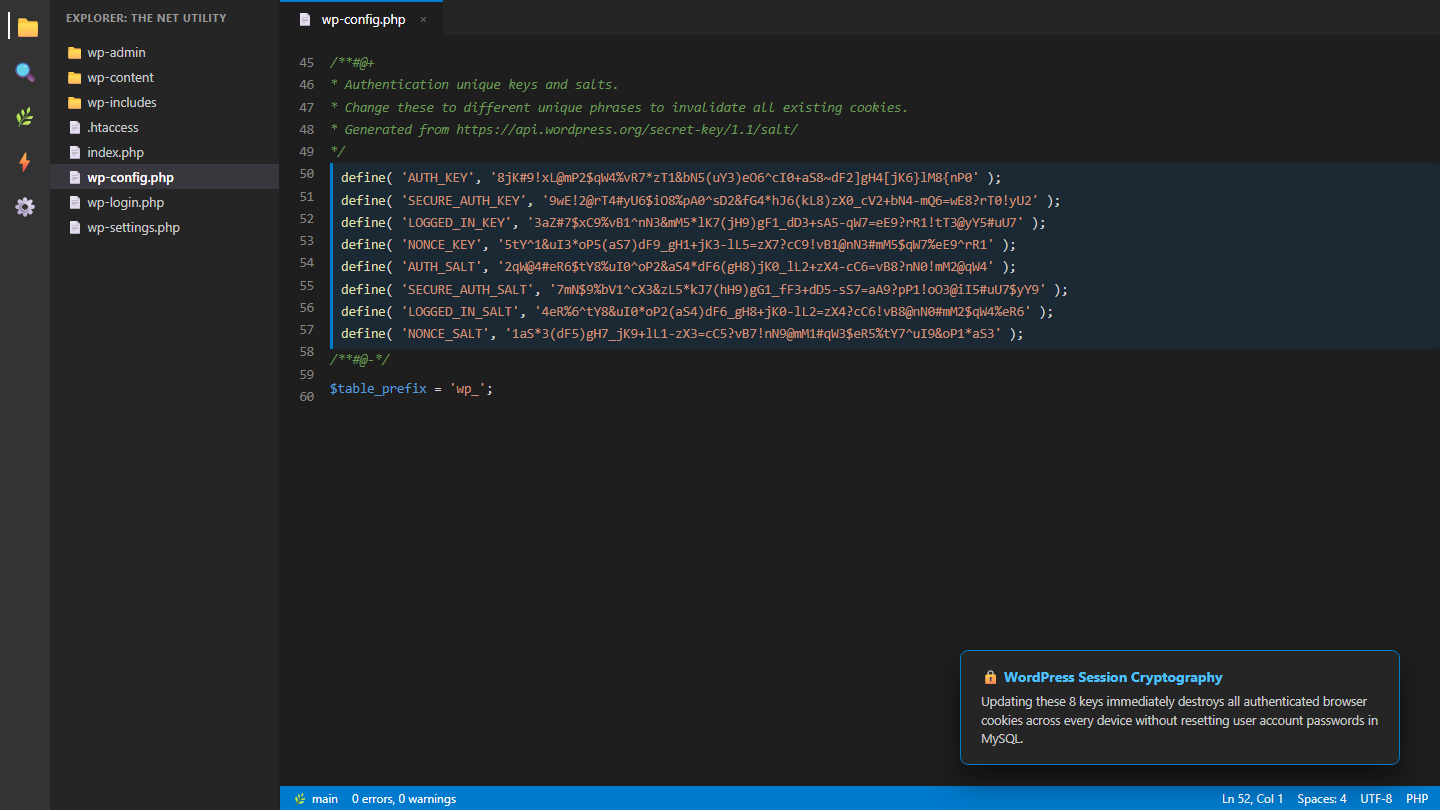Click the wp-admin folder icon

(74, 53)
